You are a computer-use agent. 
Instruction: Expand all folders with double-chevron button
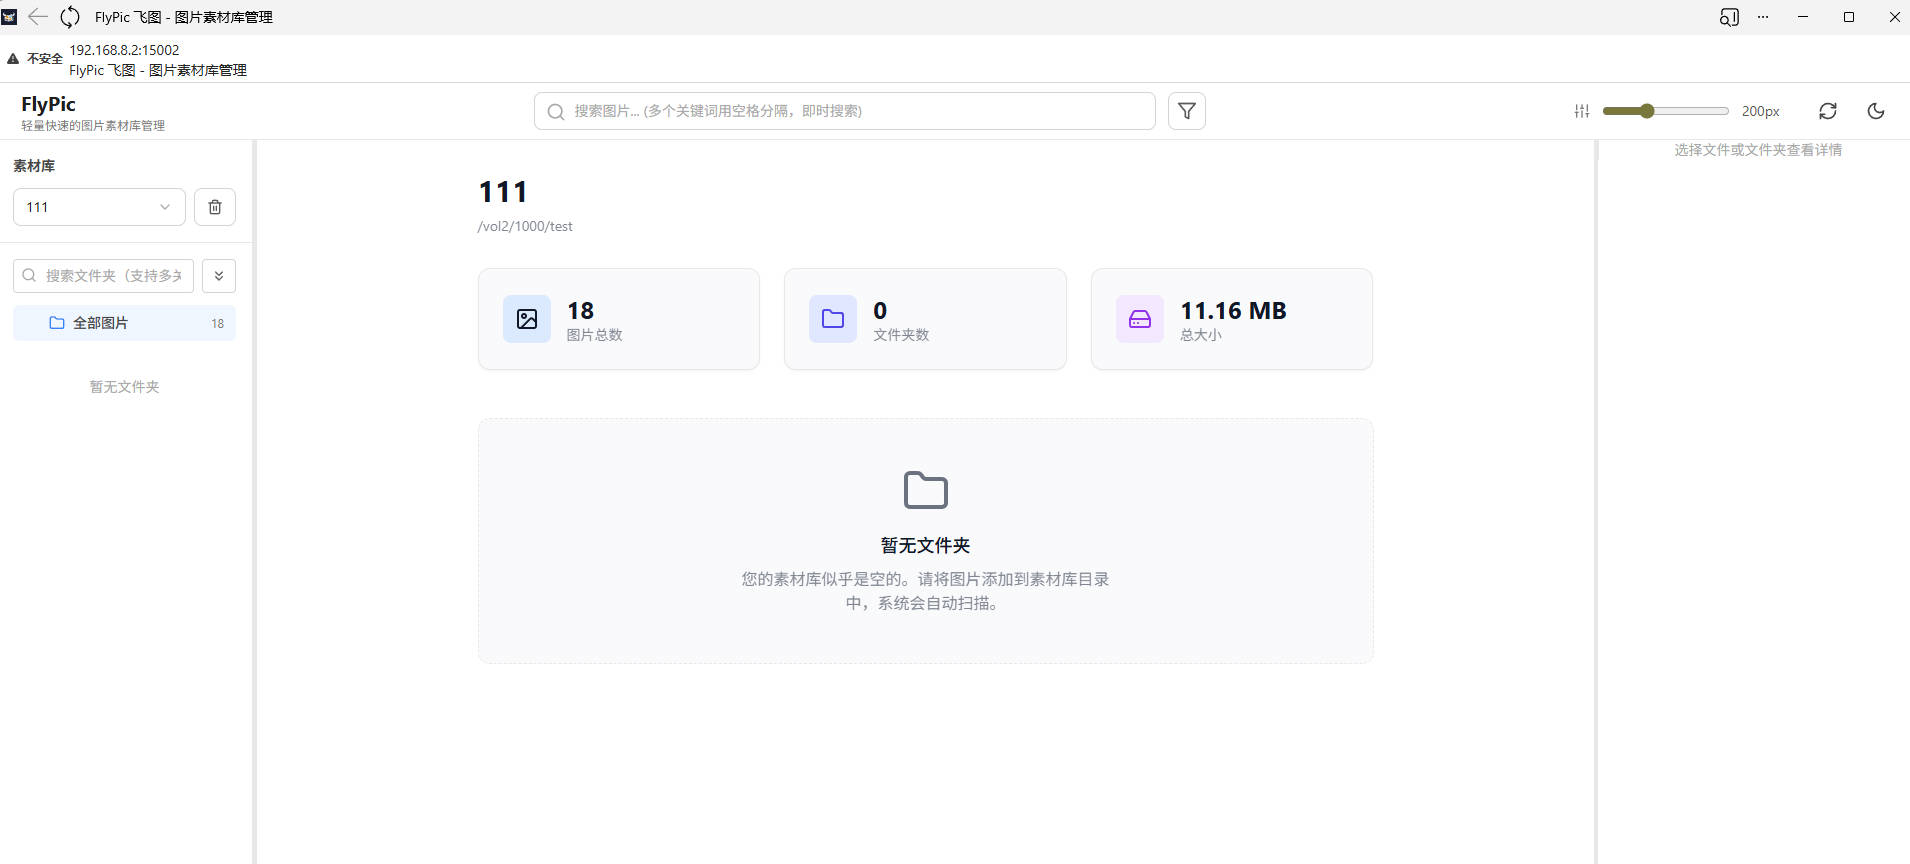218,276
